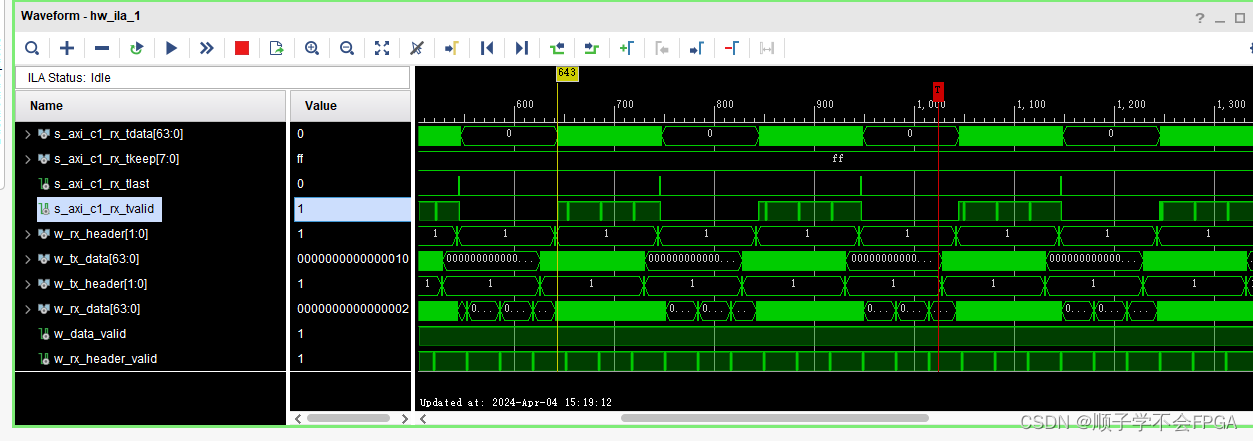The image size is (1253, 441).
Task: Select signal w_rx_header_valid
Action: pyautogui.click(x=105, y=358)
